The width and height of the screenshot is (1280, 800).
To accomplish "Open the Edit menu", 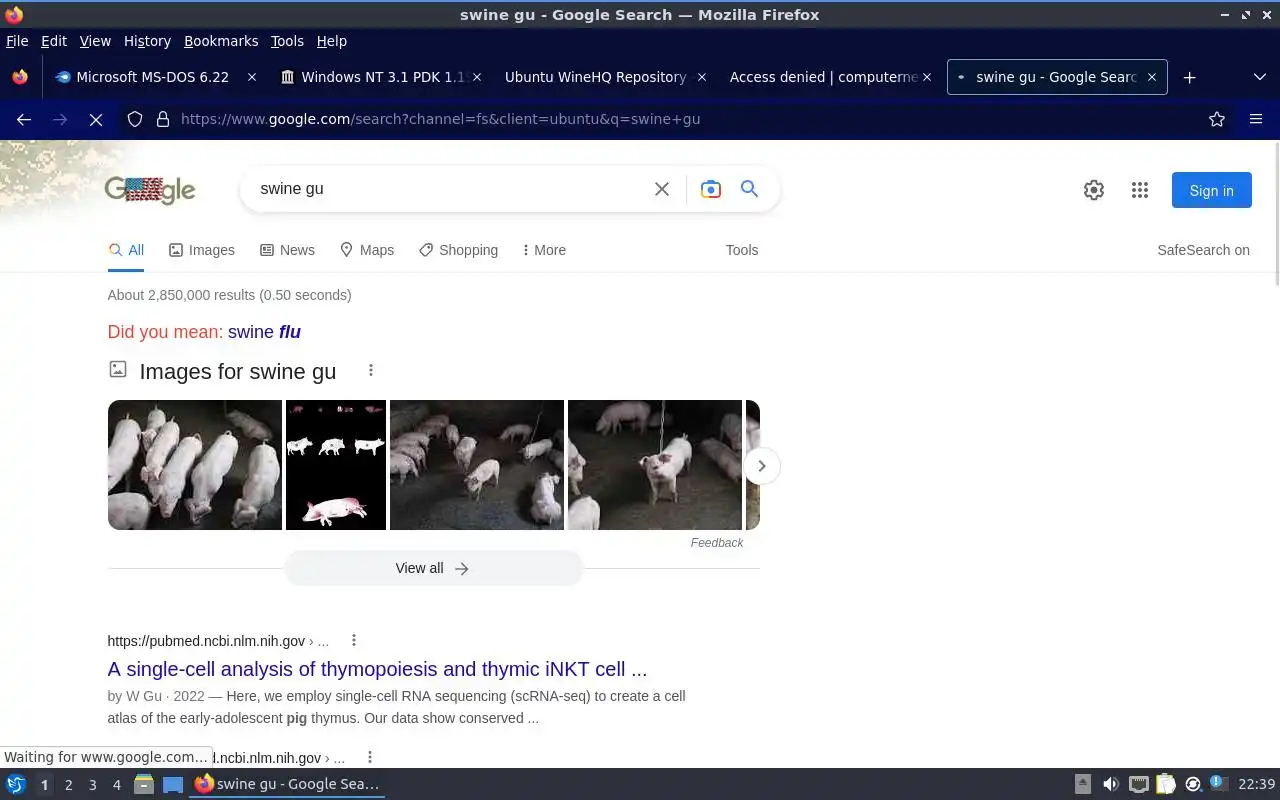I will [x=54, y=41].
